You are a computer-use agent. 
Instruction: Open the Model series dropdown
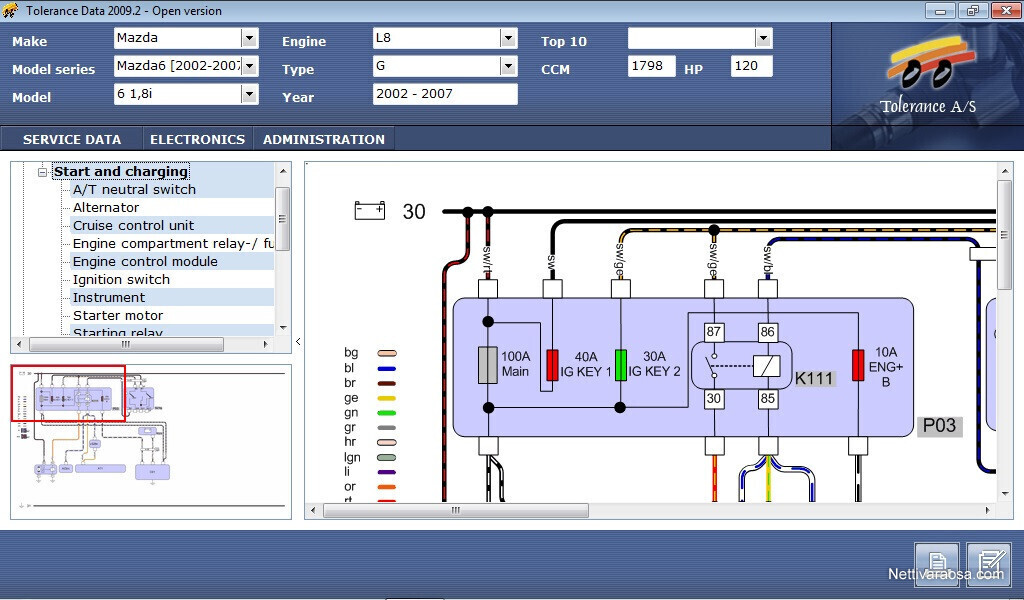coord(249,67)
